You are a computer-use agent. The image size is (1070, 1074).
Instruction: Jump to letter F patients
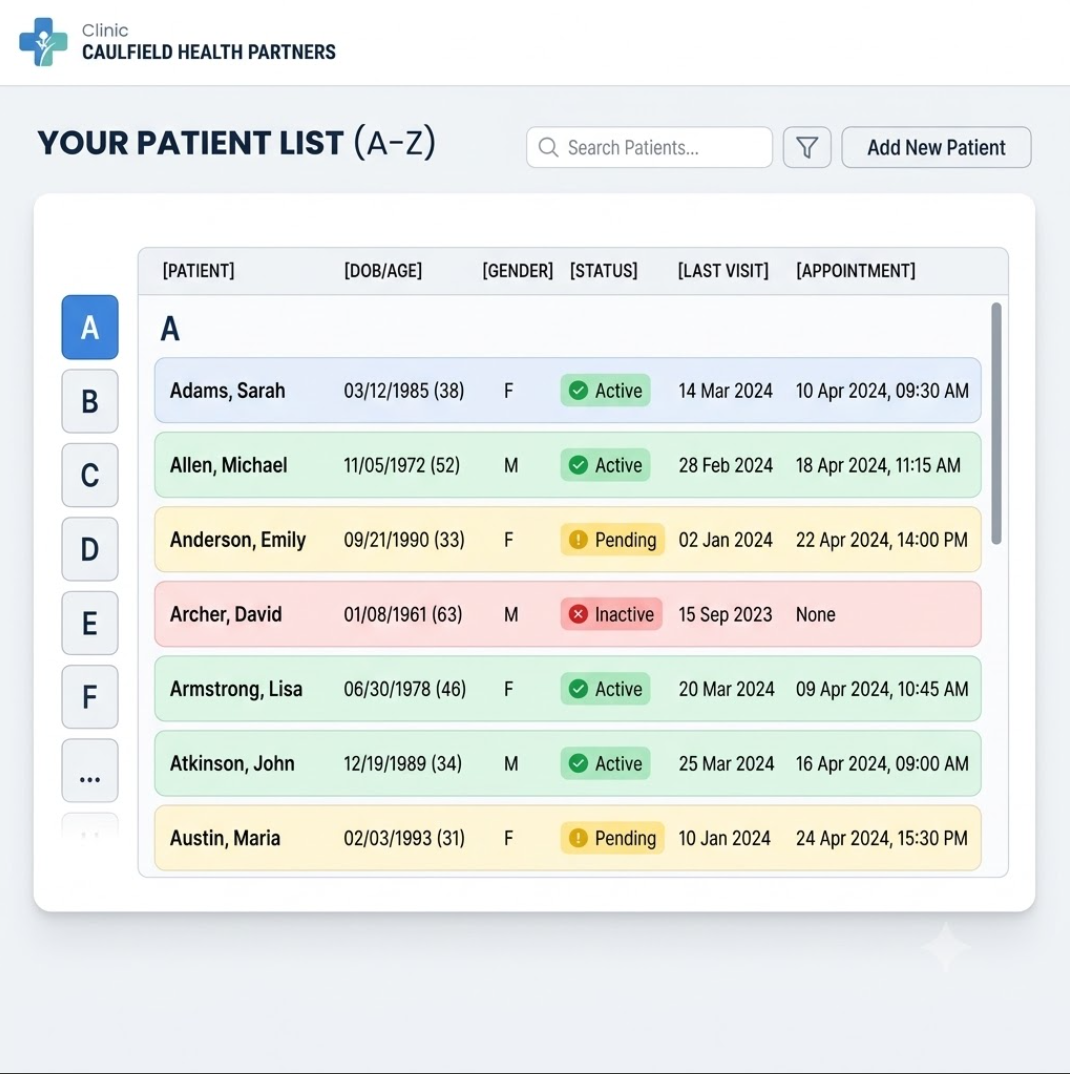[x=90, y=697]
